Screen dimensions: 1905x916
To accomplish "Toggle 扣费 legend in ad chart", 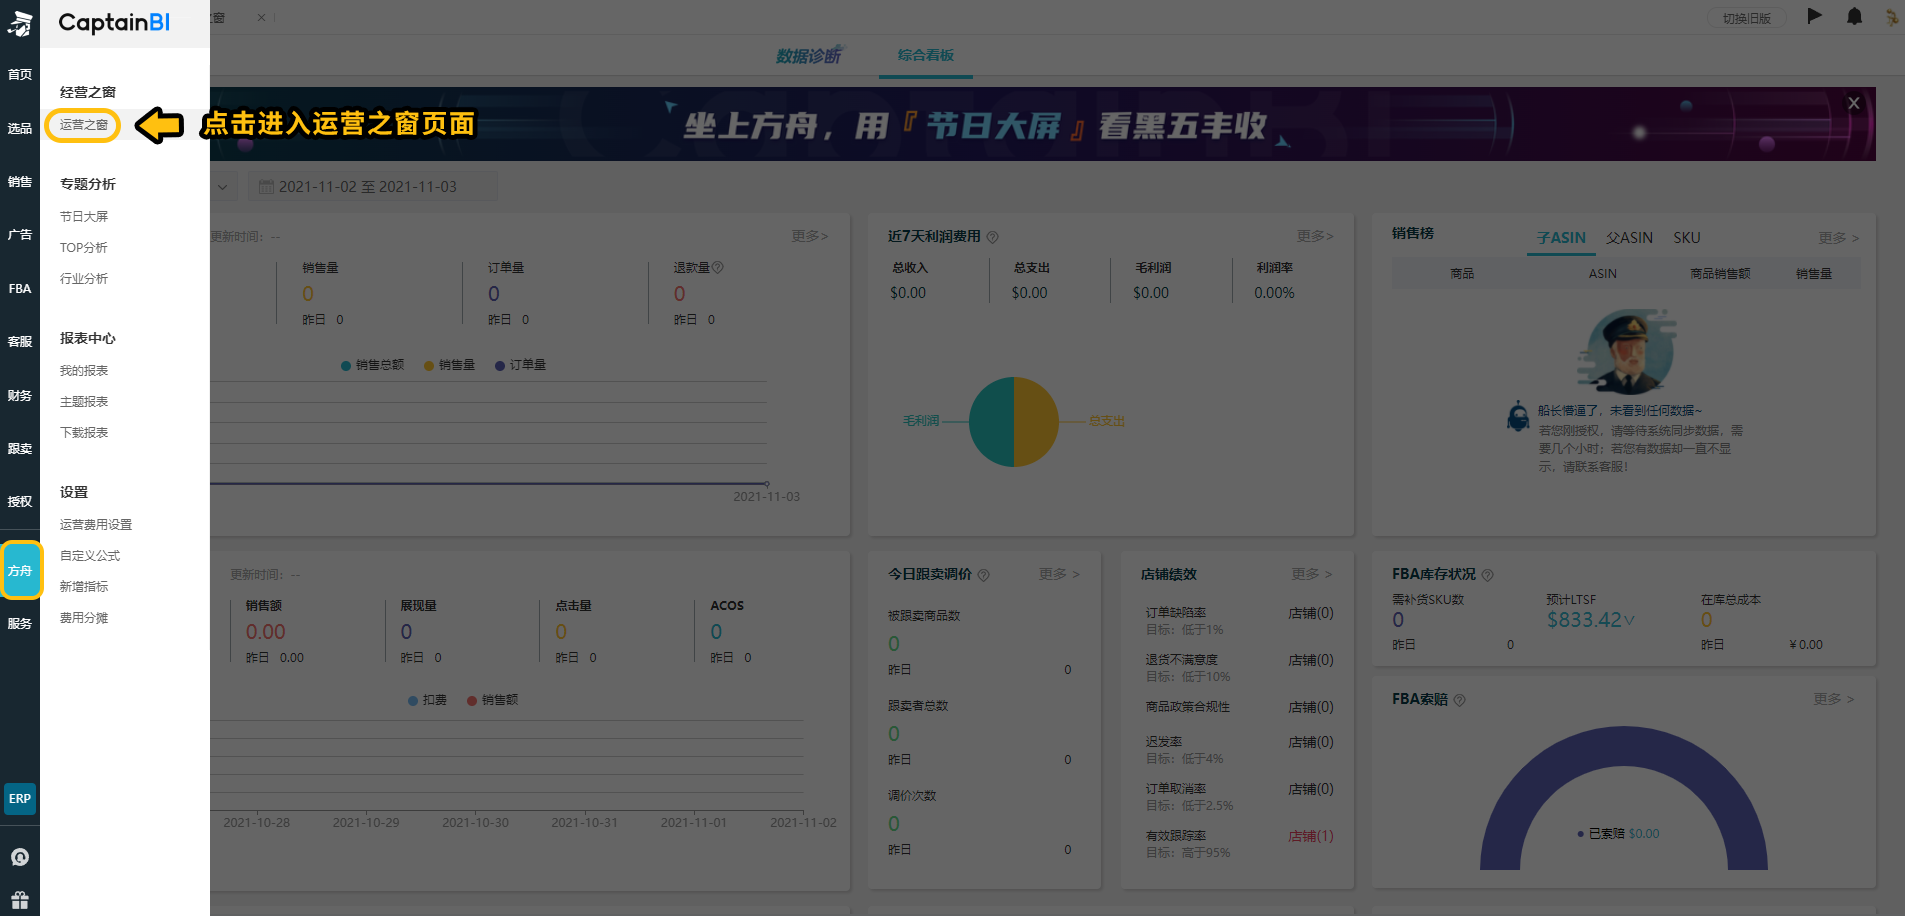I will 427,700.
